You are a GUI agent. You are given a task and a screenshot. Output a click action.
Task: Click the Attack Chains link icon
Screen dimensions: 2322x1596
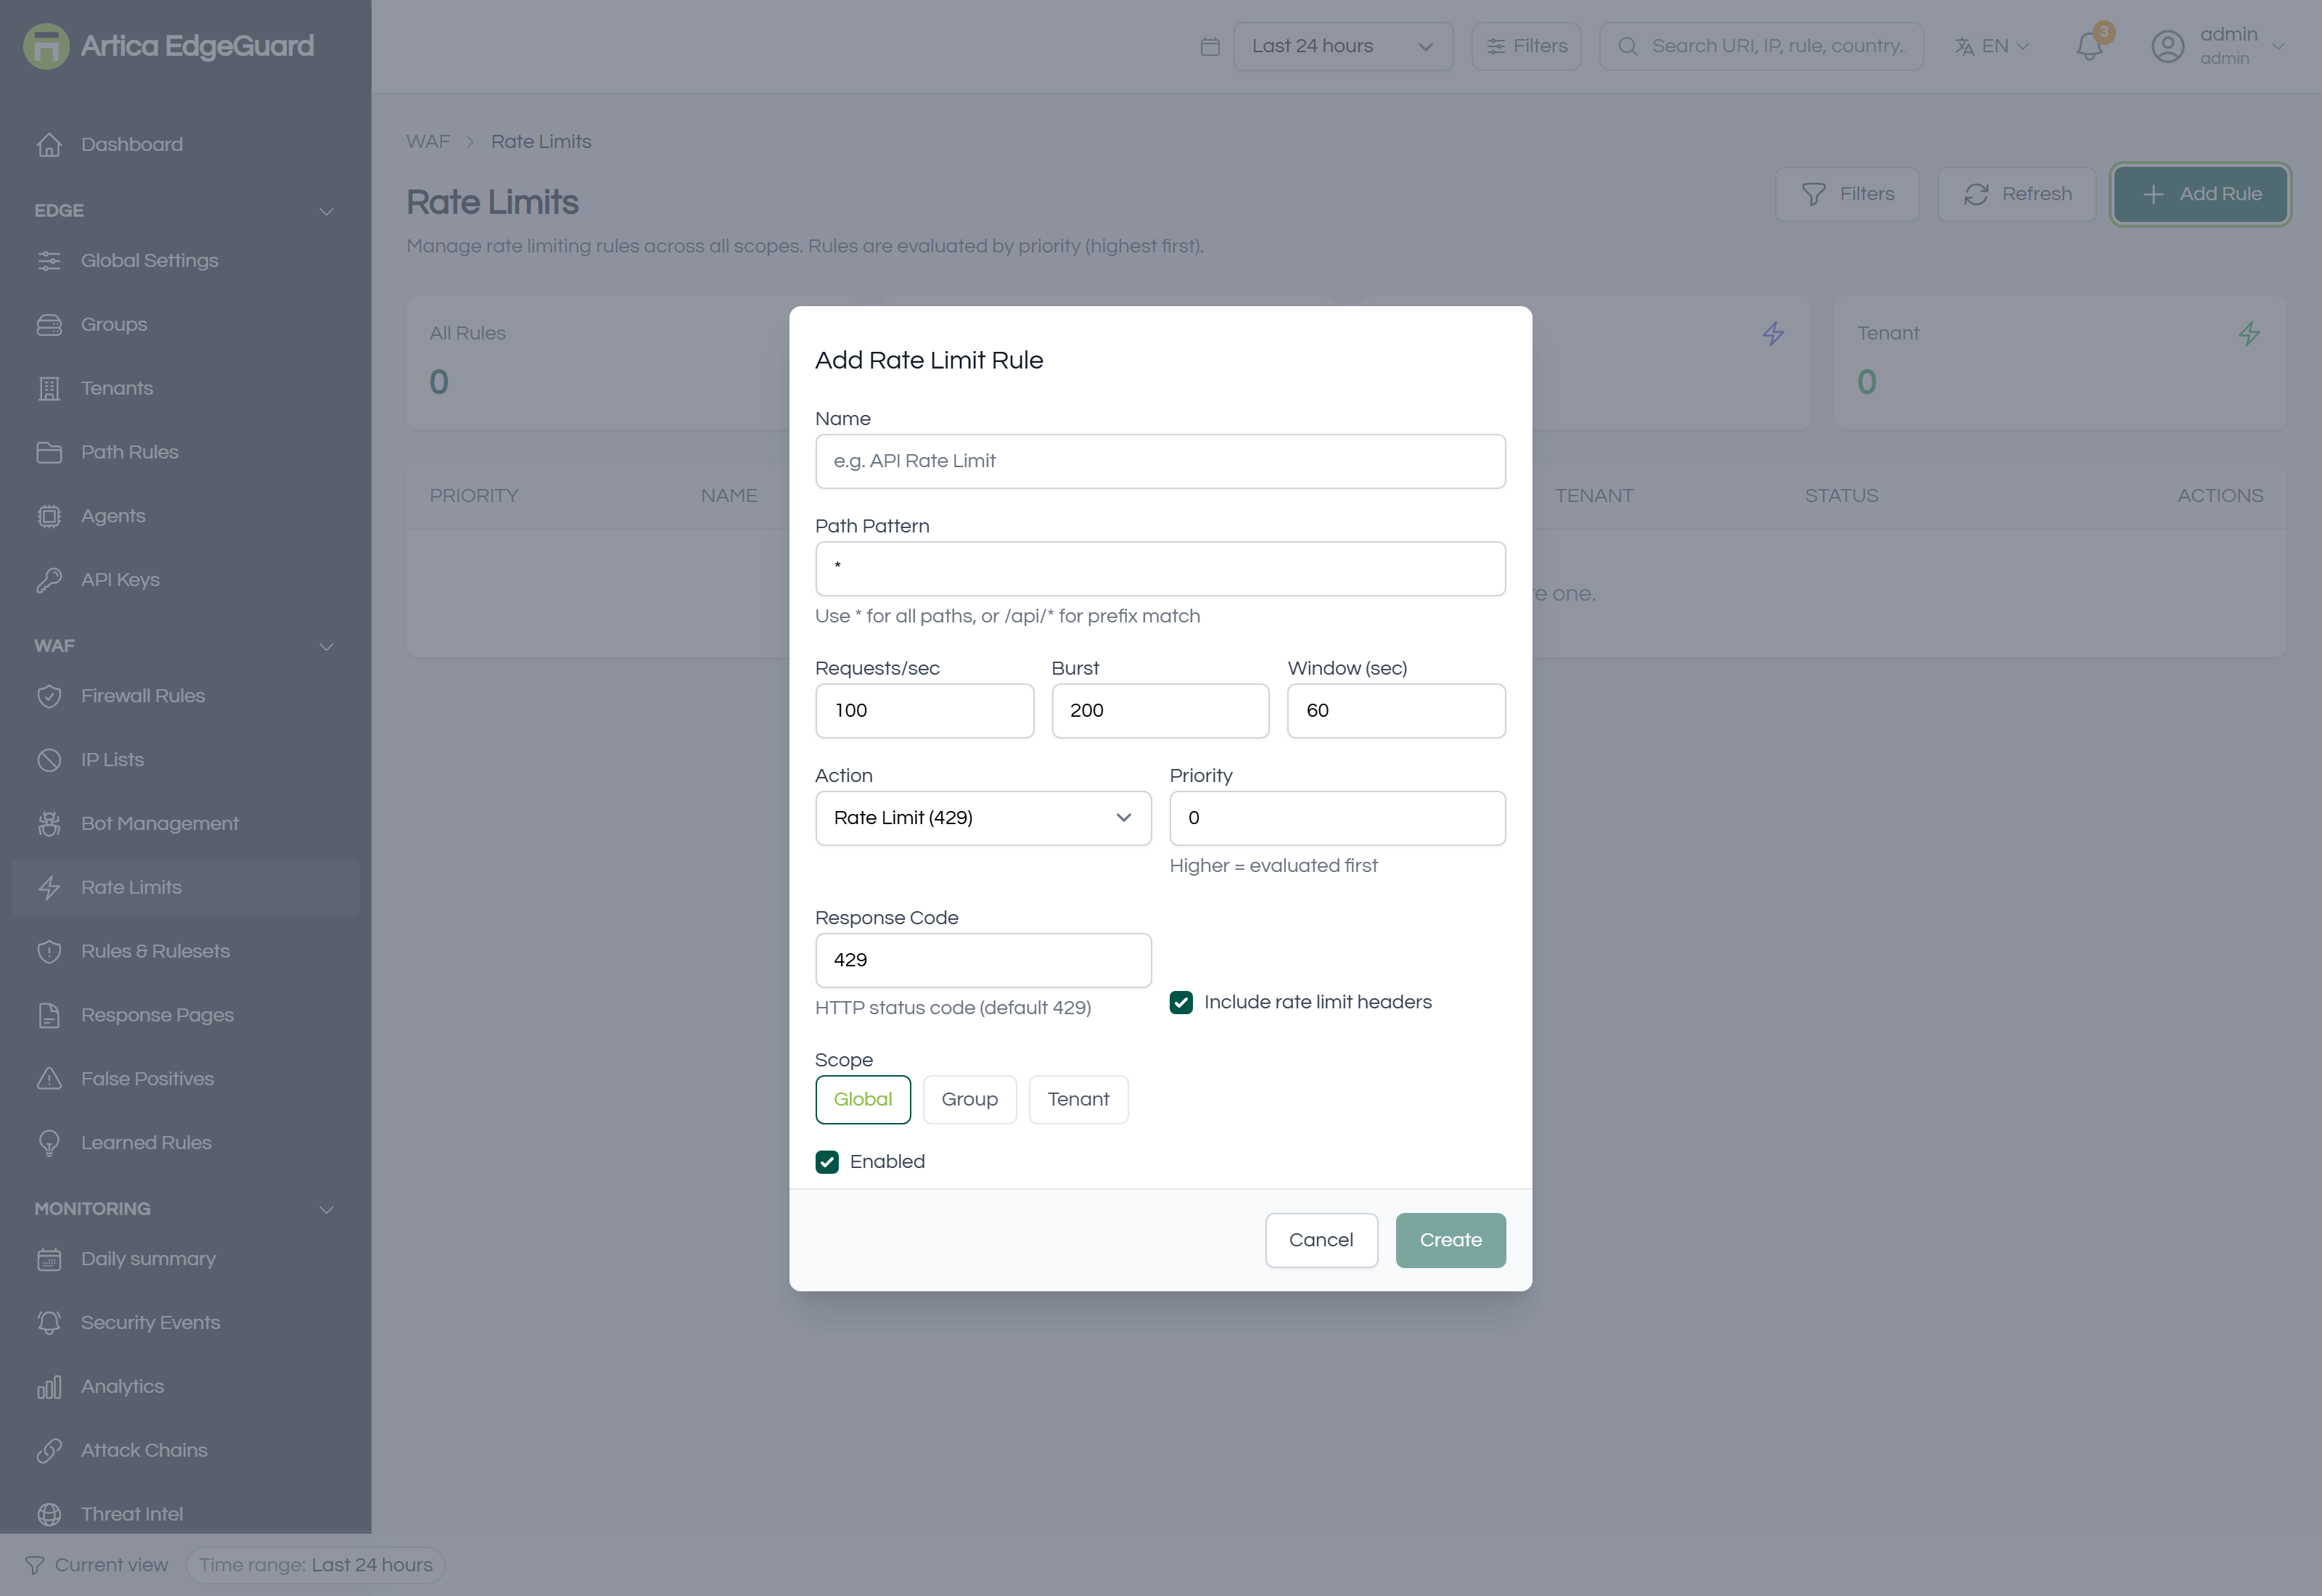coord(49,1451)
